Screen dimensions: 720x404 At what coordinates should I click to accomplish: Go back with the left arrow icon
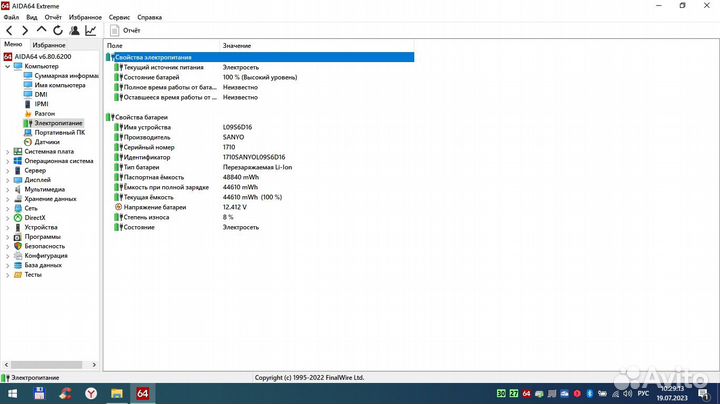(x=9, y=31)
